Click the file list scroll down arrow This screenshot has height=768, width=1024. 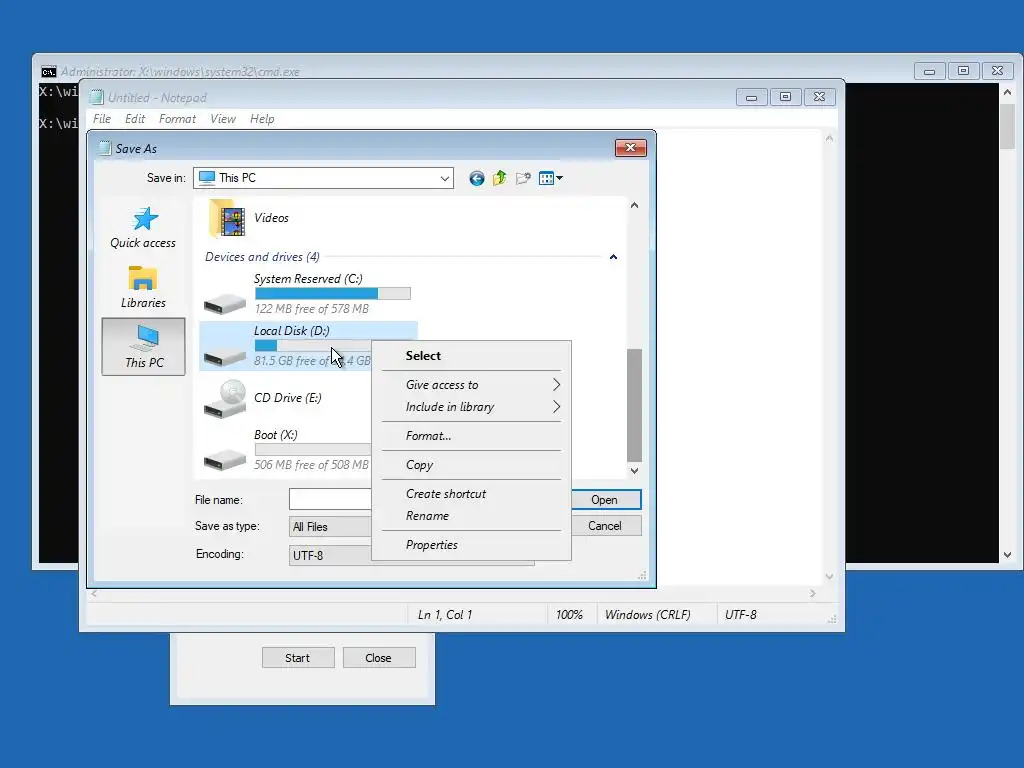pyautogui.click(x=634, y=470)
